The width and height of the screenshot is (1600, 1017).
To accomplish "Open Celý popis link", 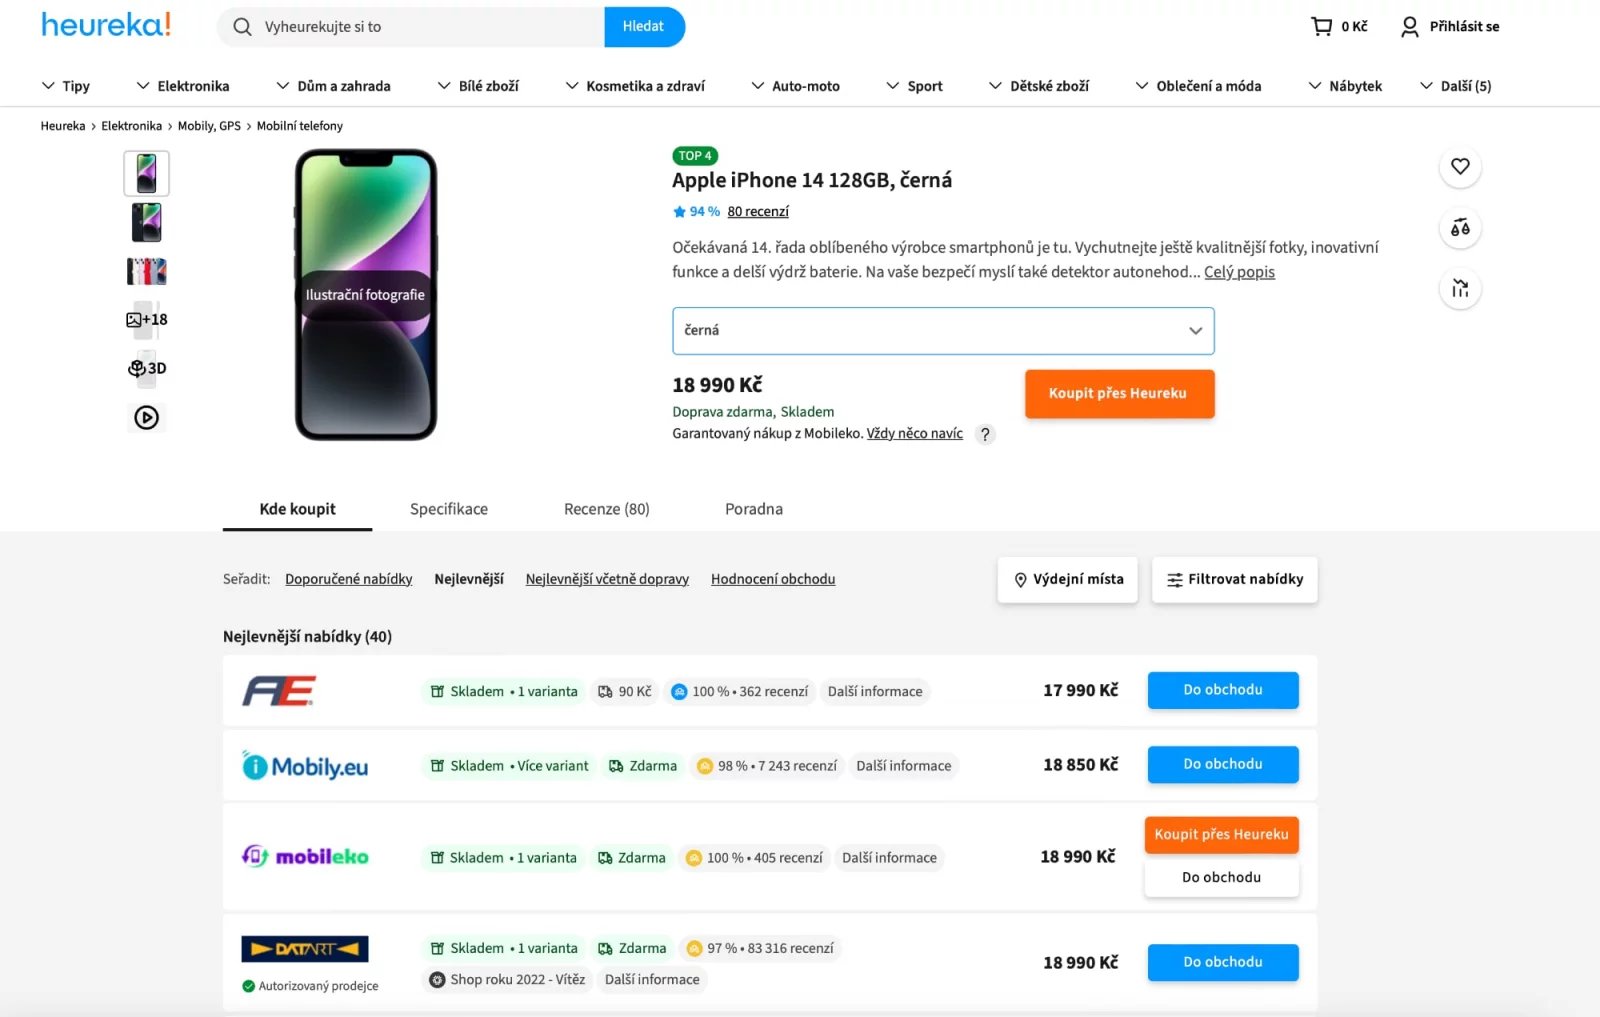I will point(1239,271).
